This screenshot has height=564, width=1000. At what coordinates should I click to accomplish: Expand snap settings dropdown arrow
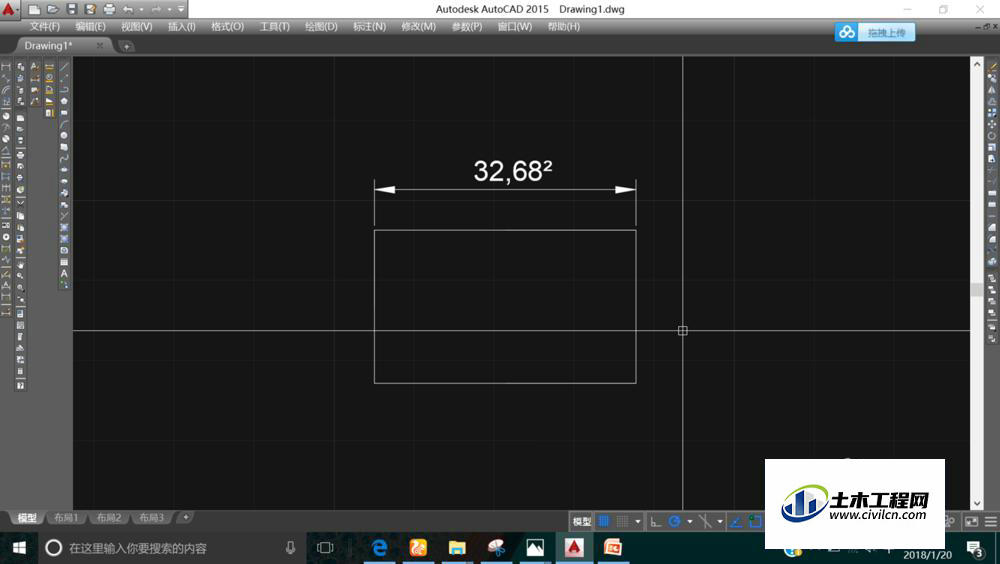click(637, 521)
